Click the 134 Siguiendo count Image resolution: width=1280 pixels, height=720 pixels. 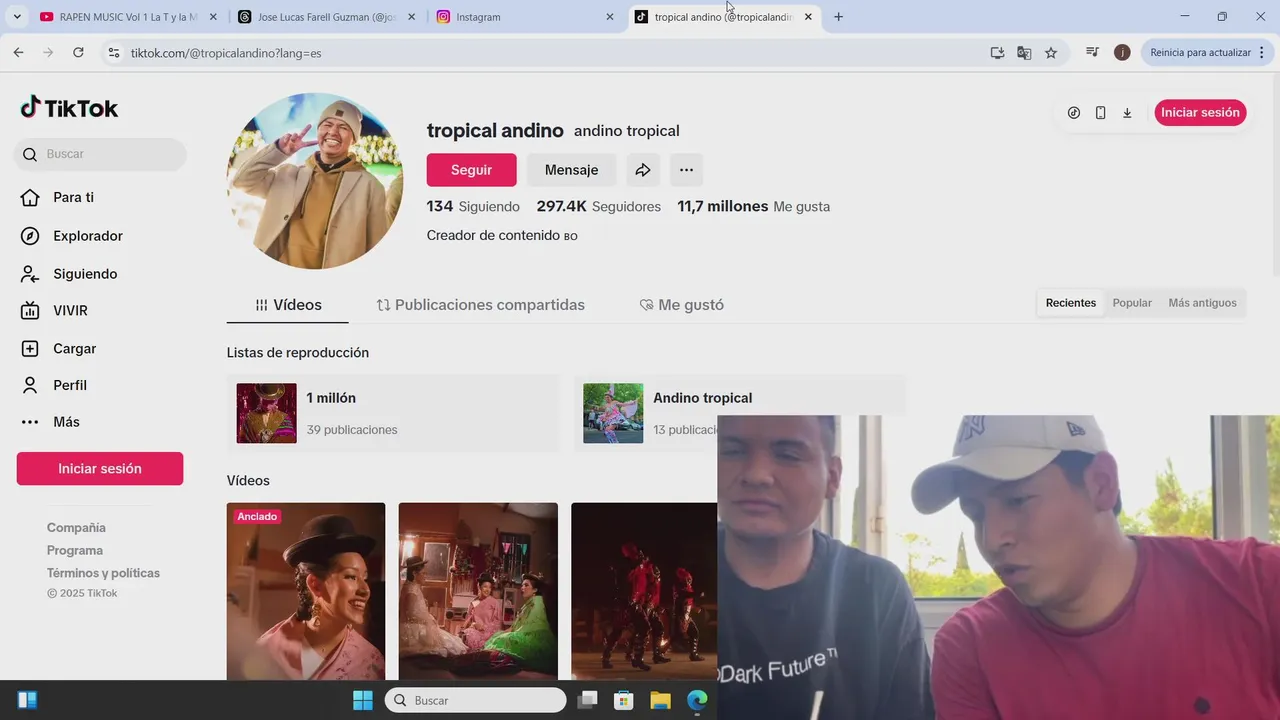[473, 207]
